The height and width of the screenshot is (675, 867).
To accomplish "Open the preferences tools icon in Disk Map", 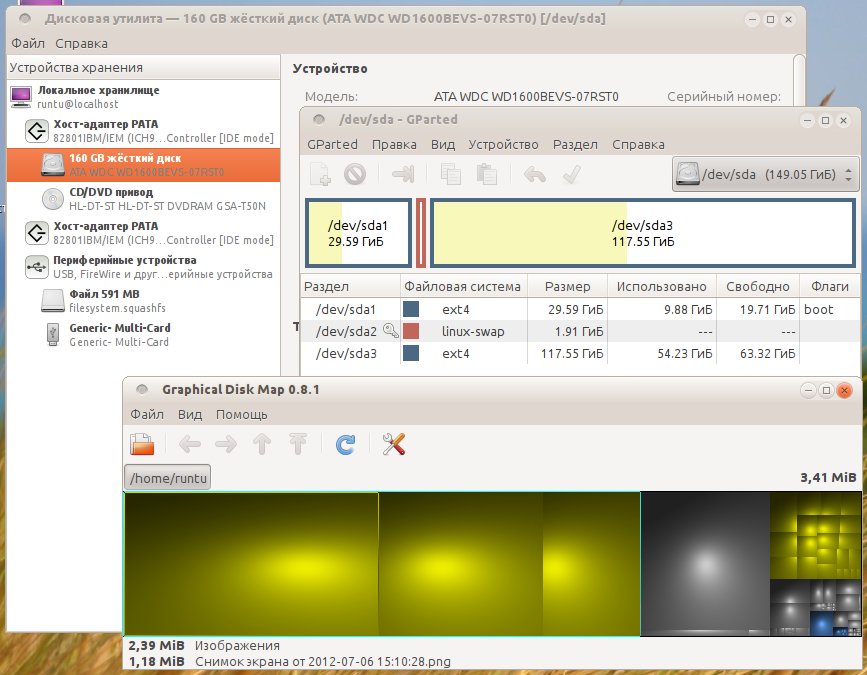I will [394, 444].
